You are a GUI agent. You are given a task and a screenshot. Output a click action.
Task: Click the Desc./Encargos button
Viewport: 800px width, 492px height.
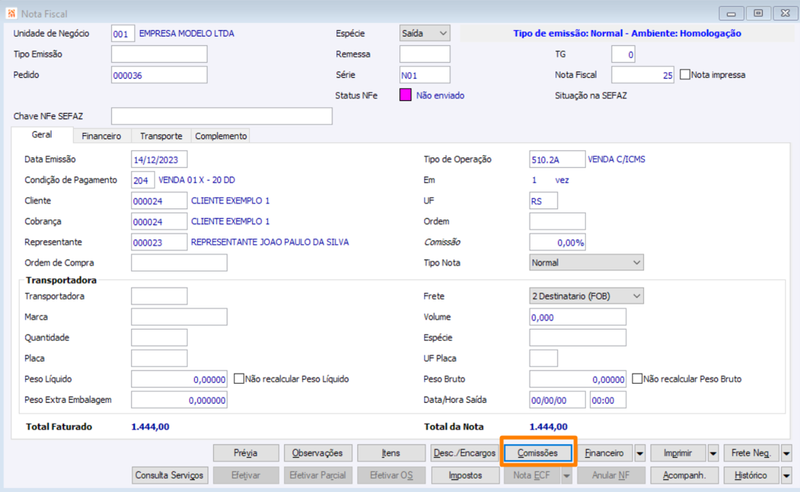[464, 453]
